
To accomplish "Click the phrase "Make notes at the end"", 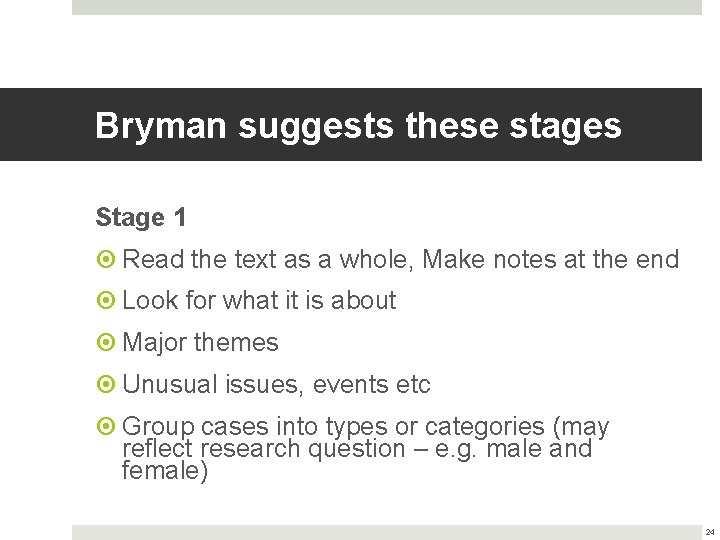I will [551, 260].
